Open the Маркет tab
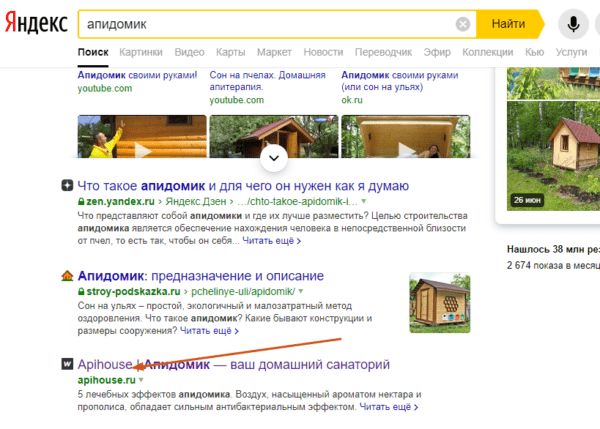The height and width of the screenshot is (429, 600). [x=274, y=52]
